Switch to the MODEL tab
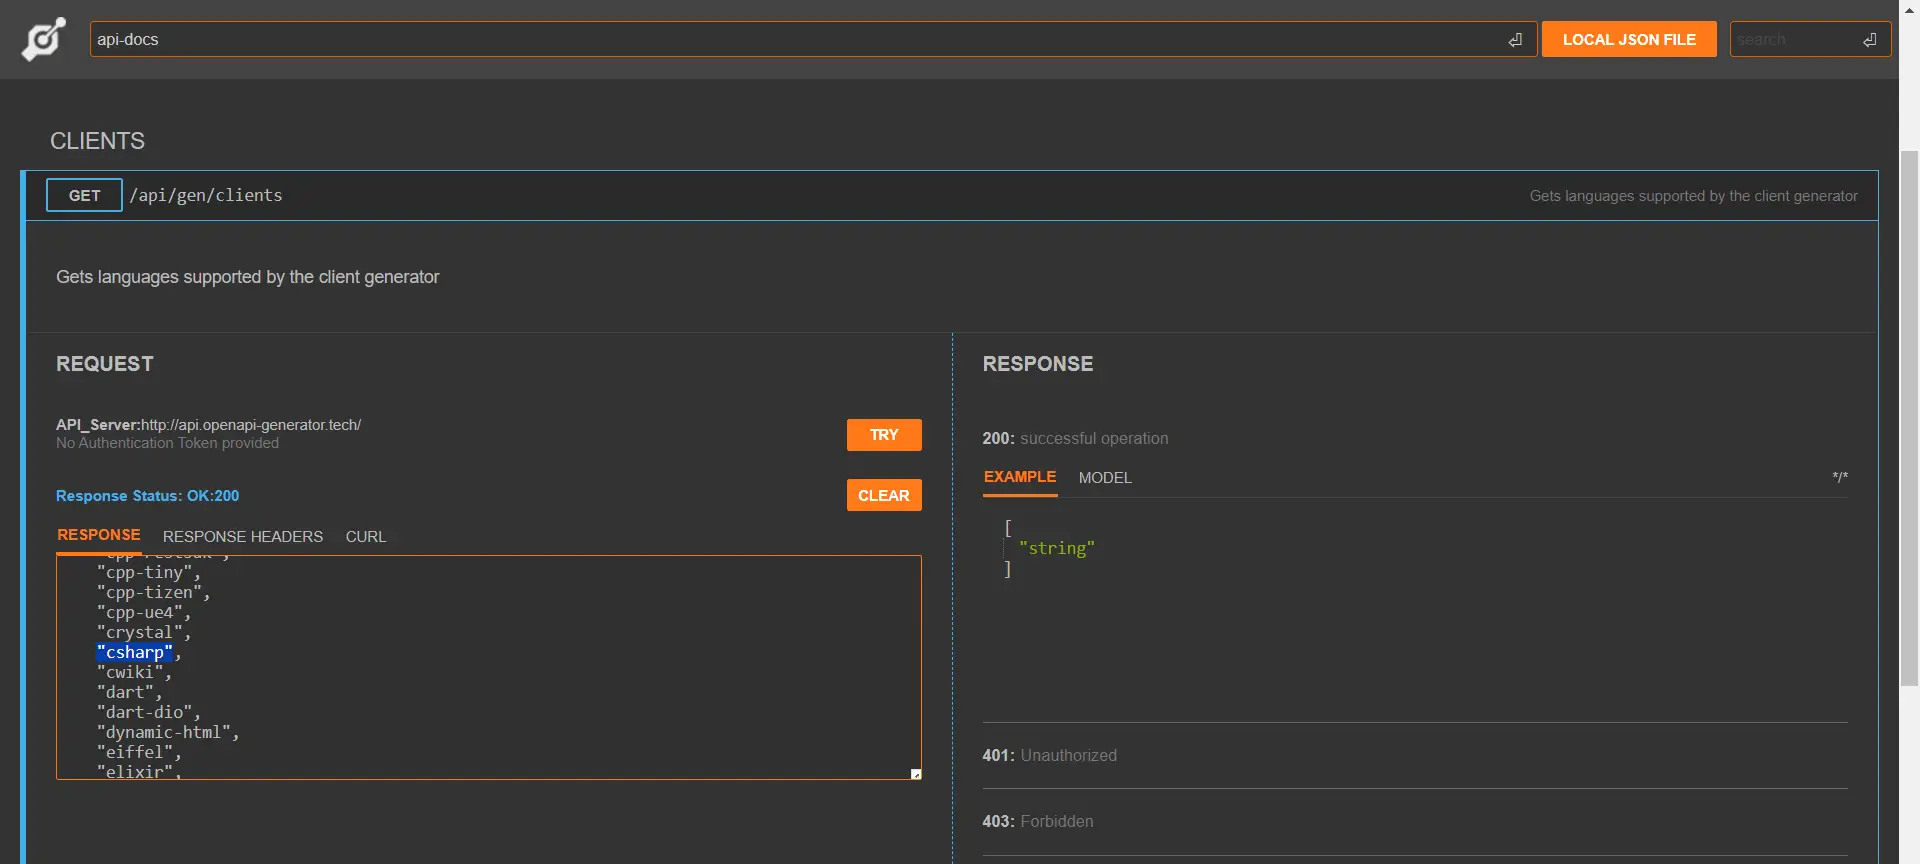The width and height of the screenshot is (1920, 864). 1105,478
